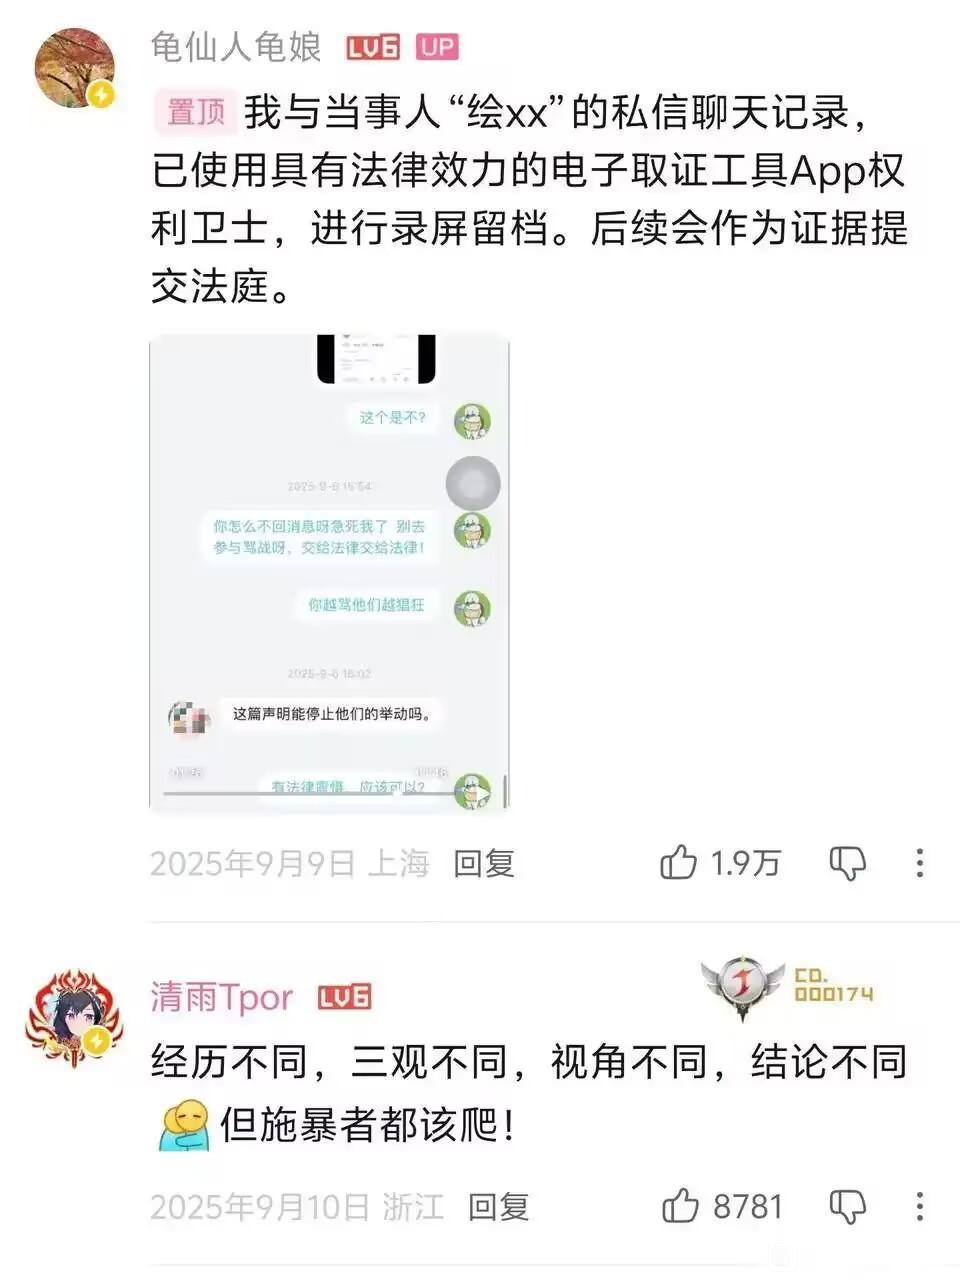Open more options for 清雨Tpor's comment
Screen dimensions: 960x1283
coord(920,1207)
